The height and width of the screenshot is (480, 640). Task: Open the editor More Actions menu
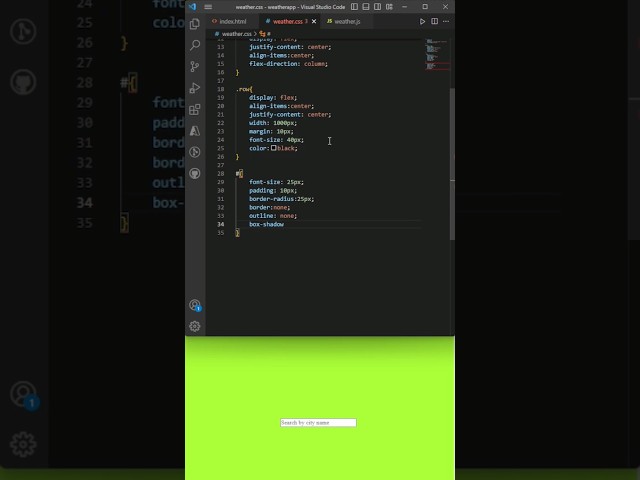coord(446,21)
